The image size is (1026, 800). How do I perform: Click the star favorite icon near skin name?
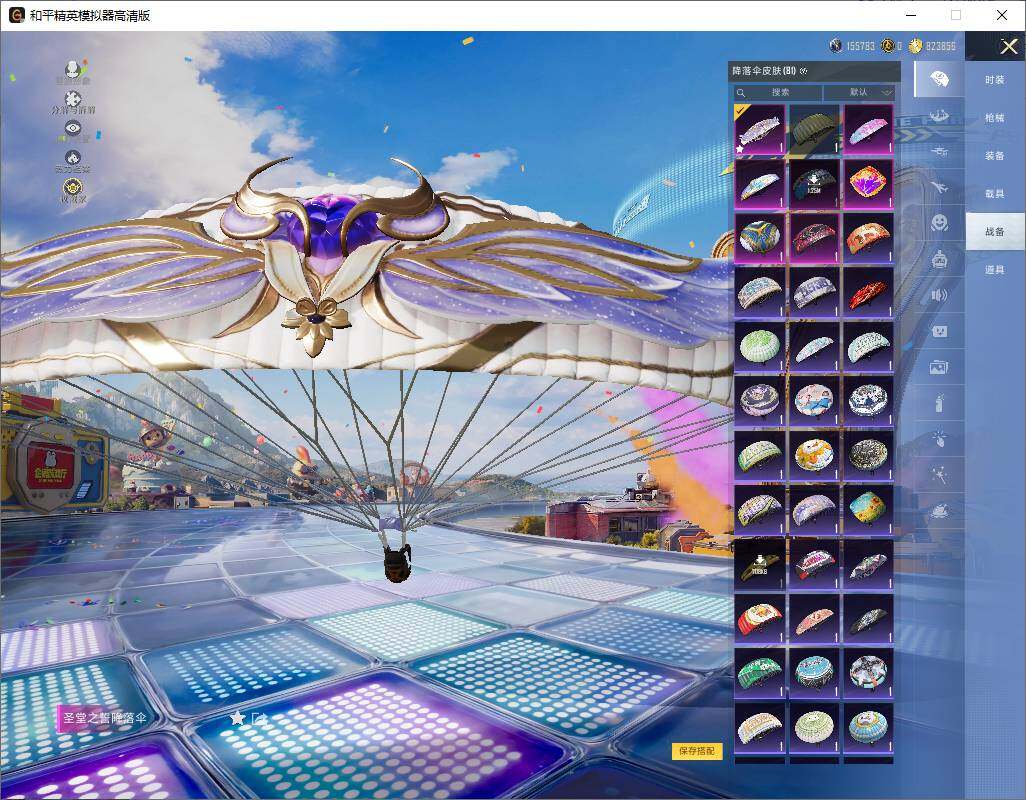pyautogui.click(x=237, y=718)
